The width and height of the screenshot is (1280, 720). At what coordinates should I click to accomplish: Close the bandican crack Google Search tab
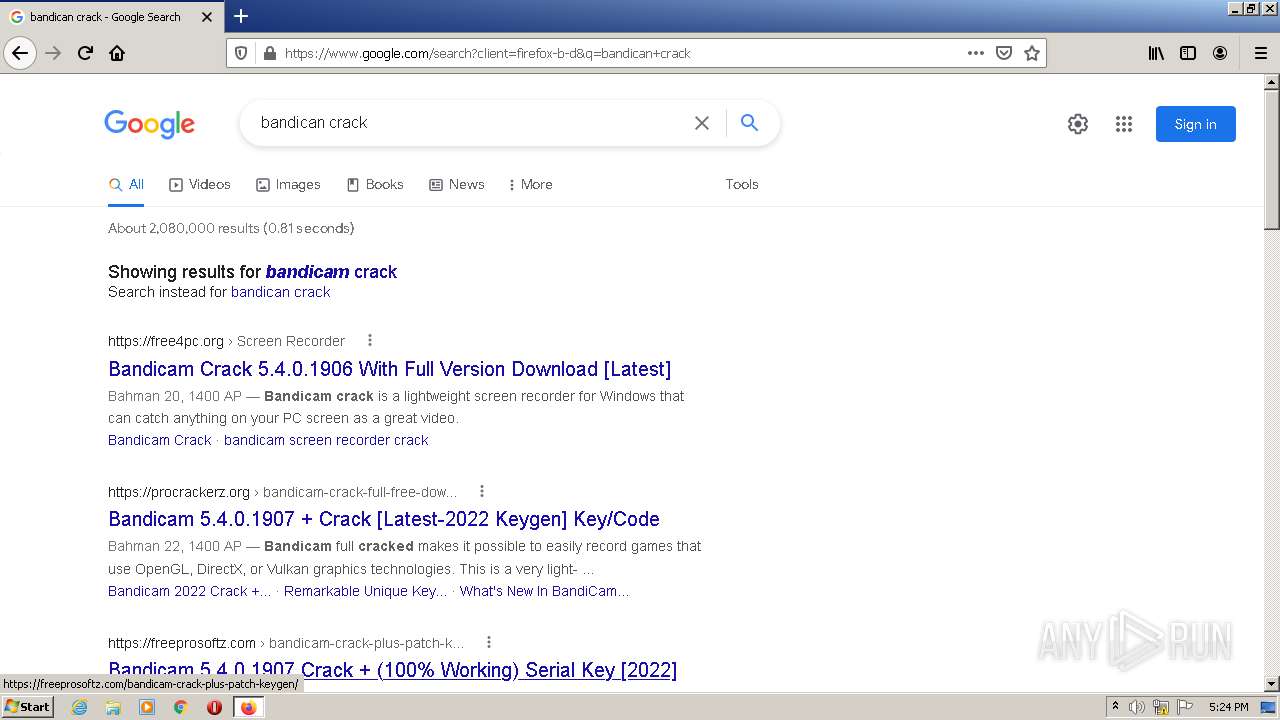(x=207, y=17)
